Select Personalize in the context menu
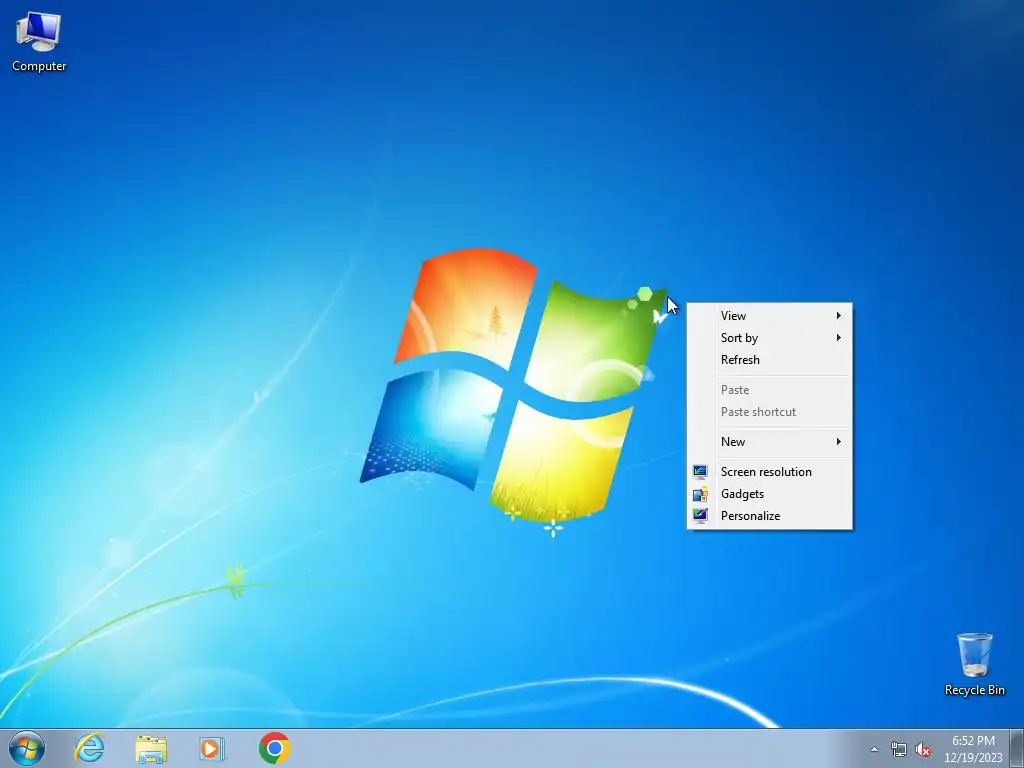 (x=769, y=516)
